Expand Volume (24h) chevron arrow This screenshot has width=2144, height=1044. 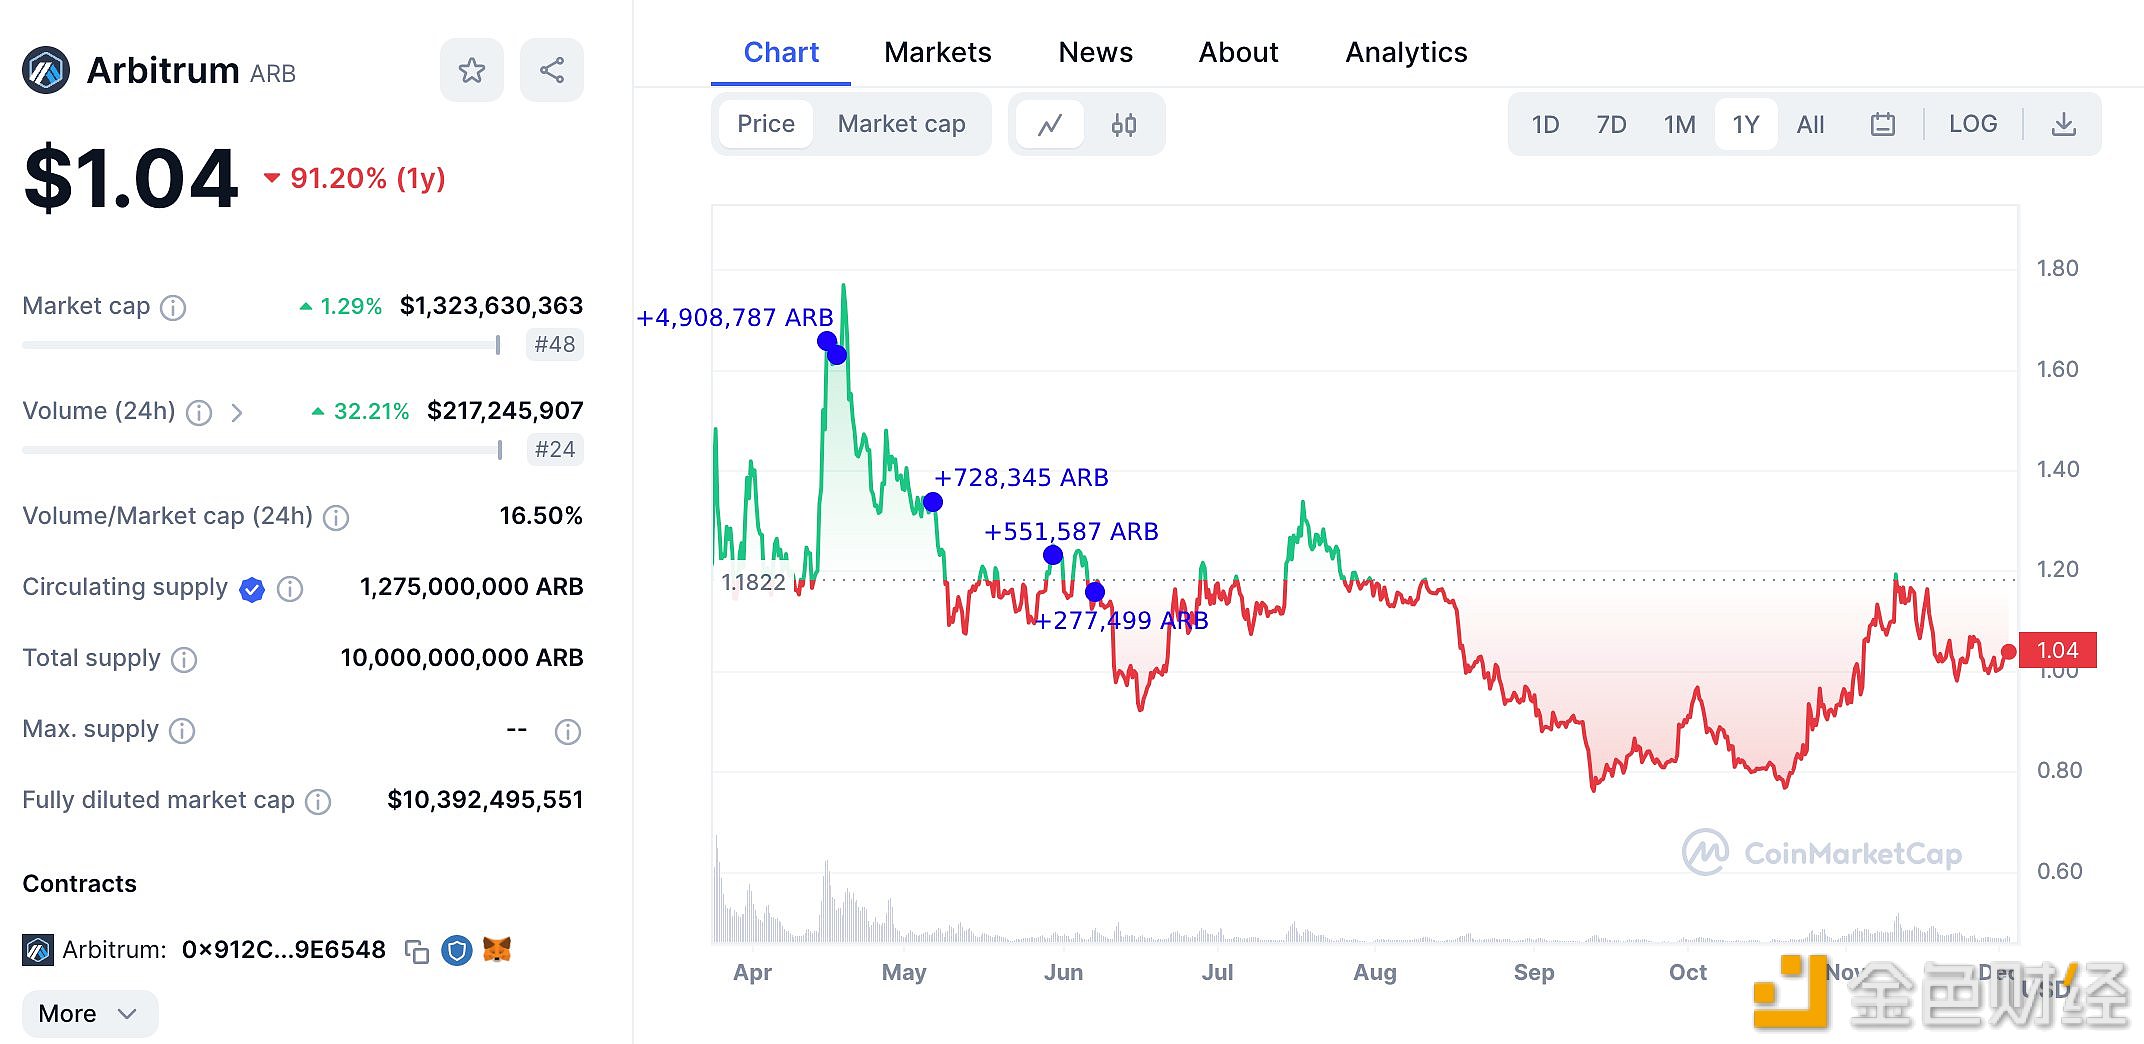pyautogui.click(x=237, y=412)
